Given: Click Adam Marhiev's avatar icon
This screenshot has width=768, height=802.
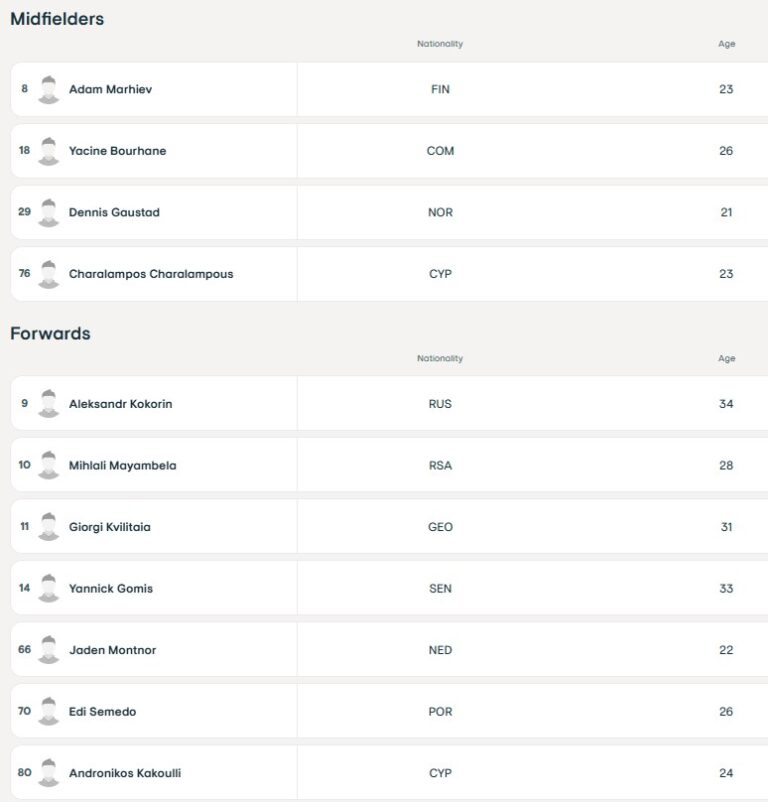Looking at the screenshot, I should click(x=48, y=89).
